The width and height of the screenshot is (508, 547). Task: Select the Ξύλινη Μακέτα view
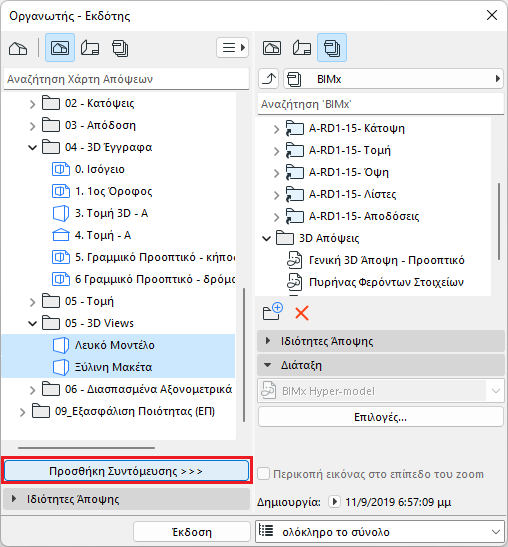pos(118,367)
